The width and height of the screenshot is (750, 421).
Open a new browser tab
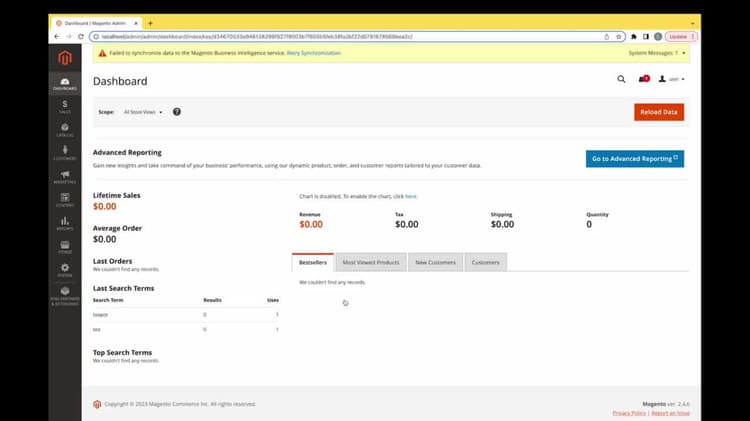[150, 23]
